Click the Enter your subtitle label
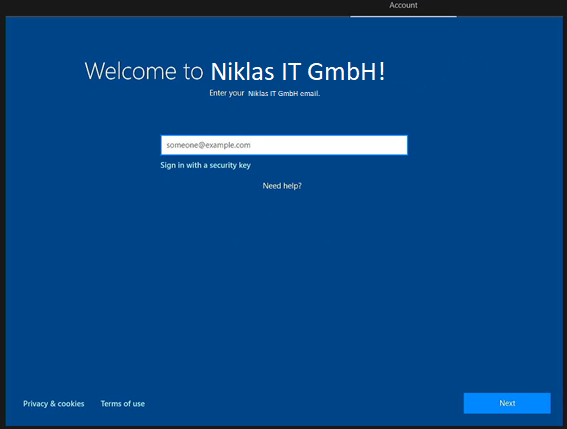 point(227,93)
